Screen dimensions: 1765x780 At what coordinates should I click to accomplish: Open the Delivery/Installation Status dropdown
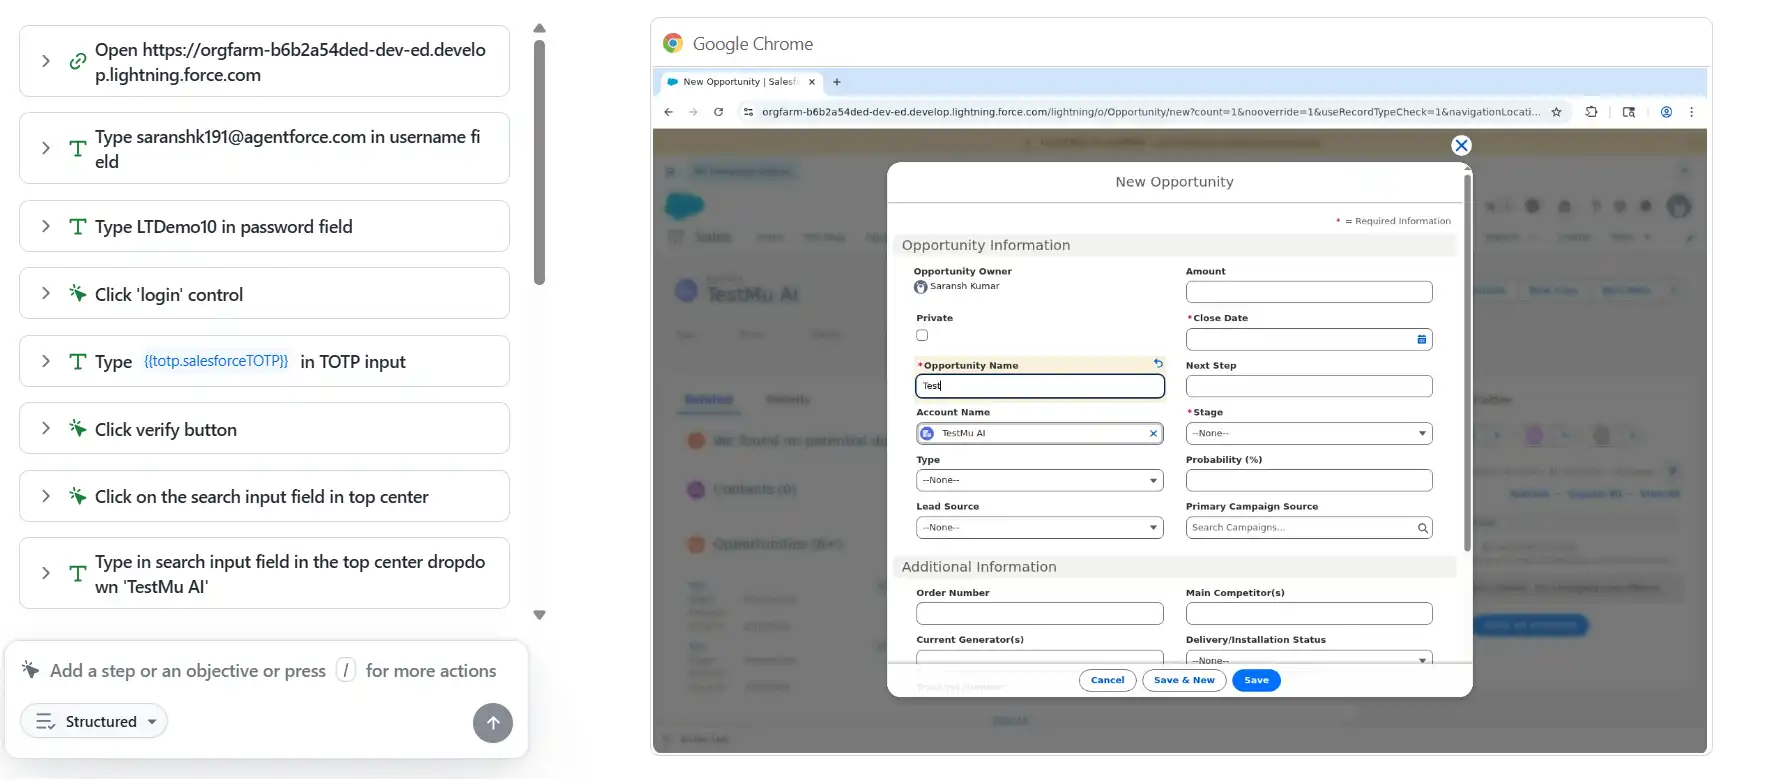1309,658
